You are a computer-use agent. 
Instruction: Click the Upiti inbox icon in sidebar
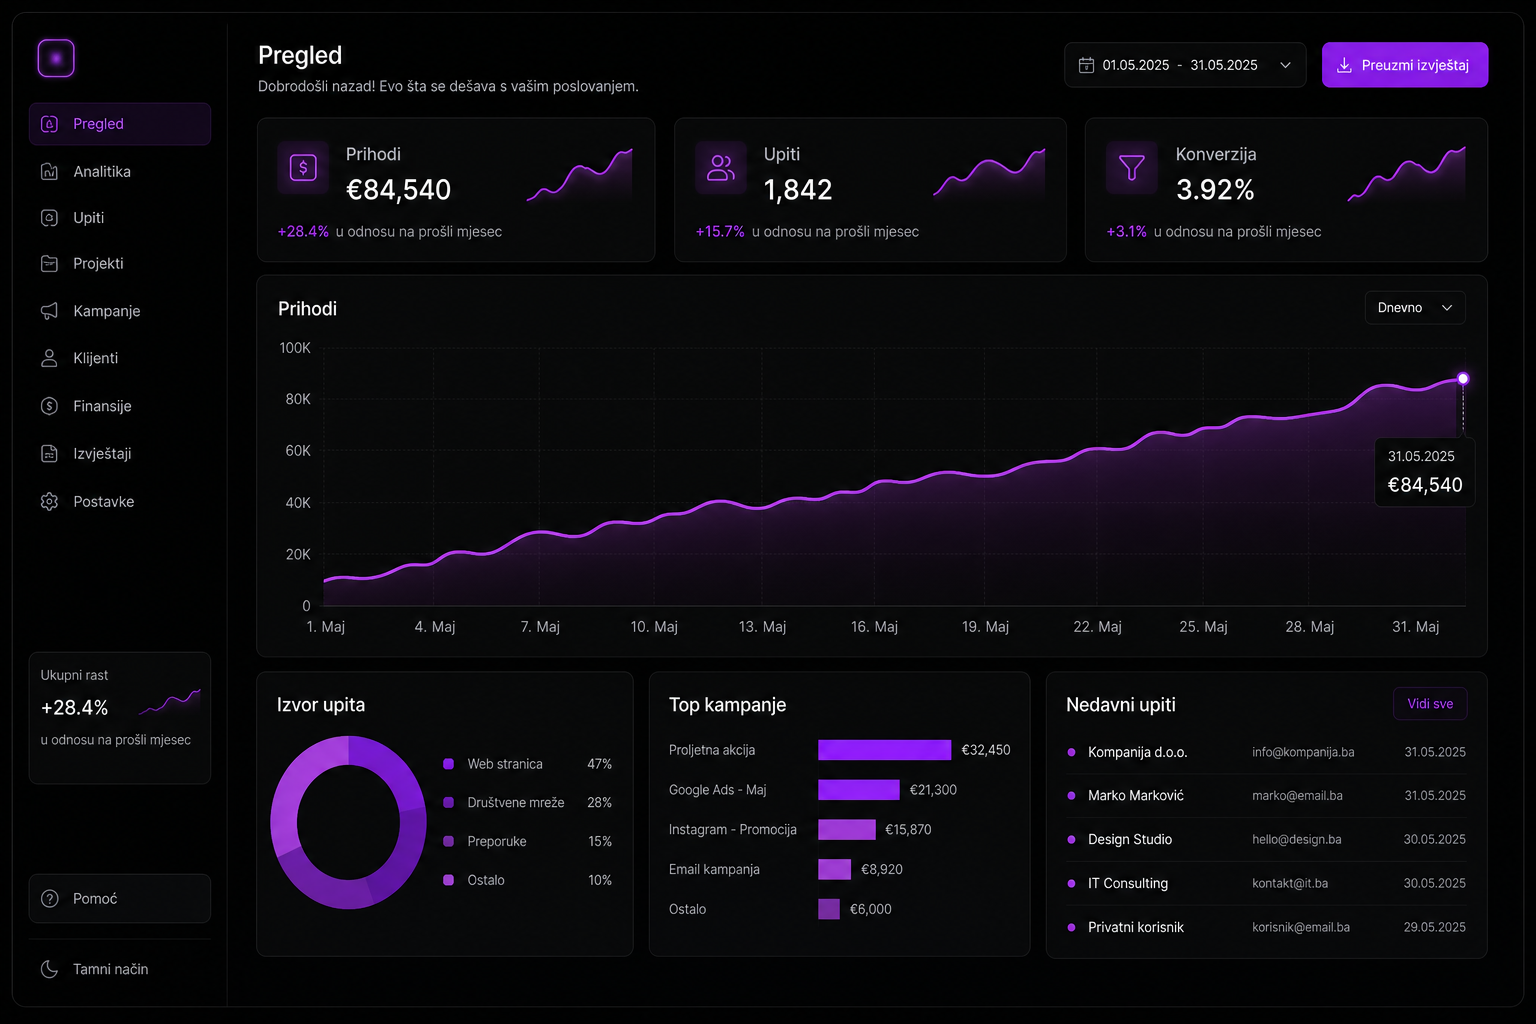pyautogui.click(x=49, y=217)
